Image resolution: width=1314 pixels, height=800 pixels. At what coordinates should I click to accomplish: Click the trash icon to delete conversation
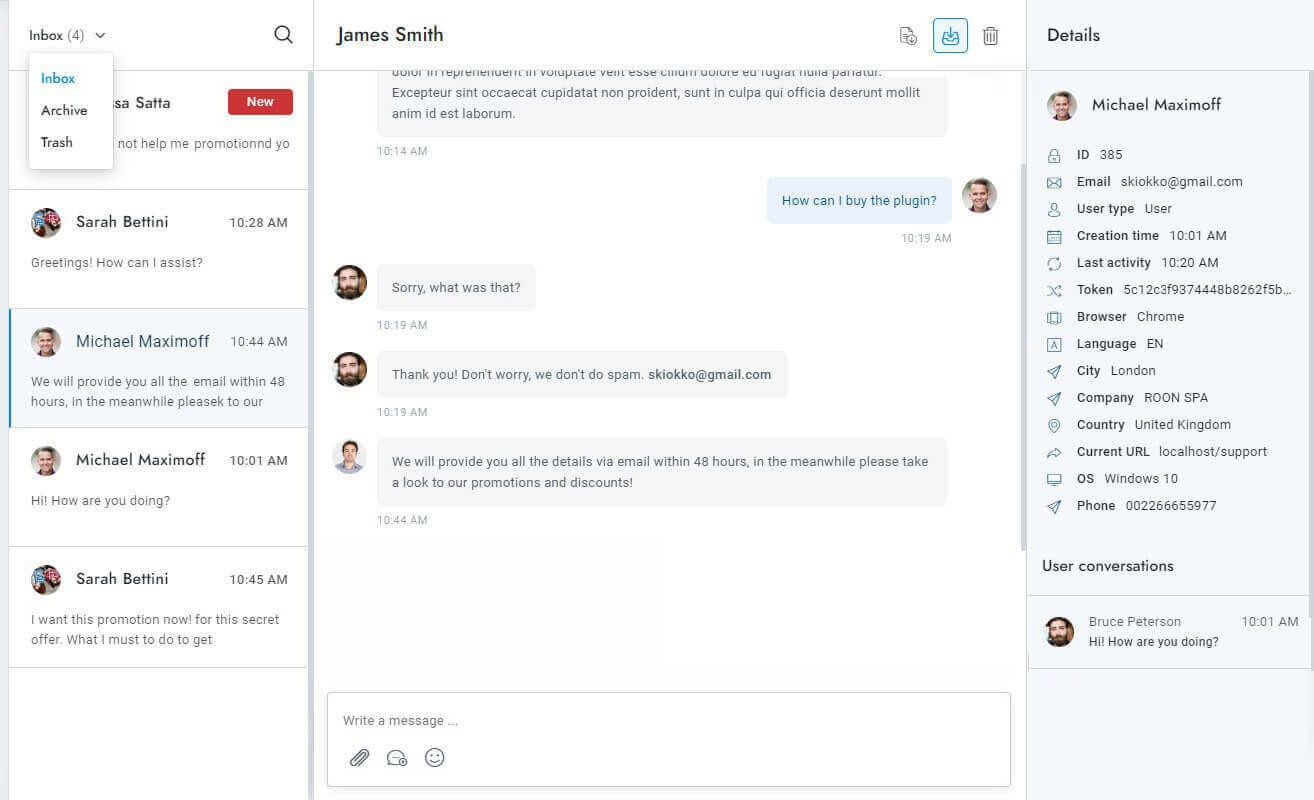pos(991,35)
